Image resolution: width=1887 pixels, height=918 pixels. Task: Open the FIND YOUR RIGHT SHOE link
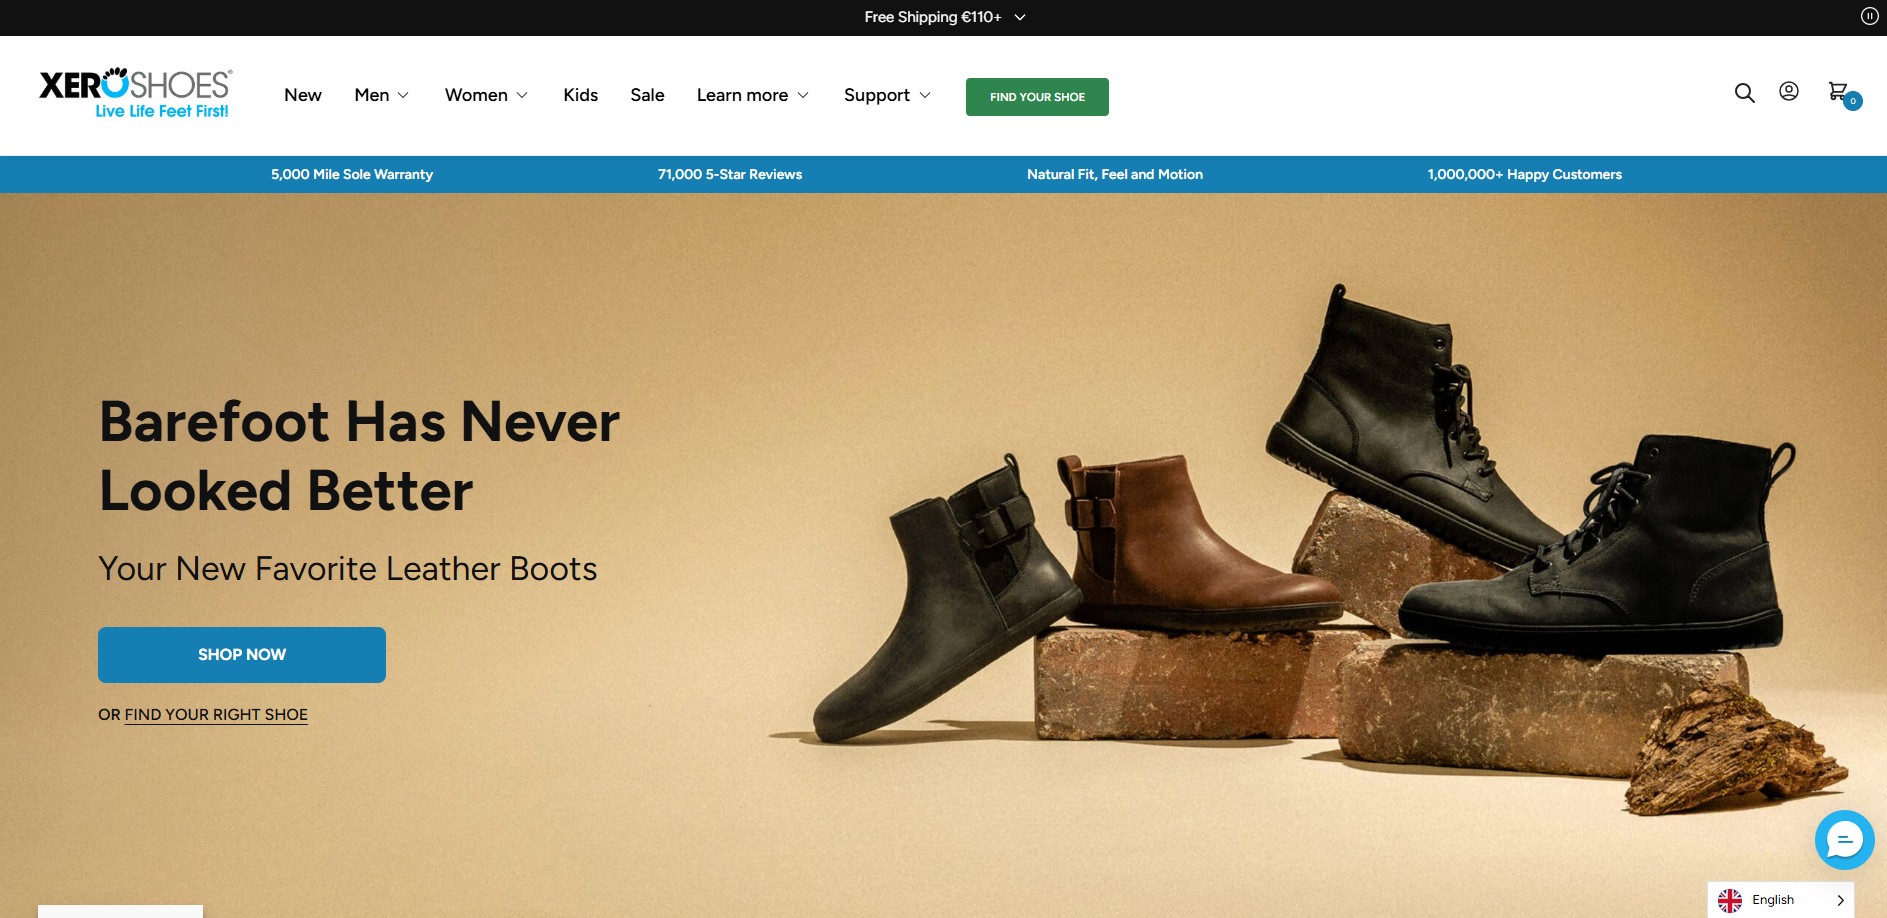[x=215, y=714]
